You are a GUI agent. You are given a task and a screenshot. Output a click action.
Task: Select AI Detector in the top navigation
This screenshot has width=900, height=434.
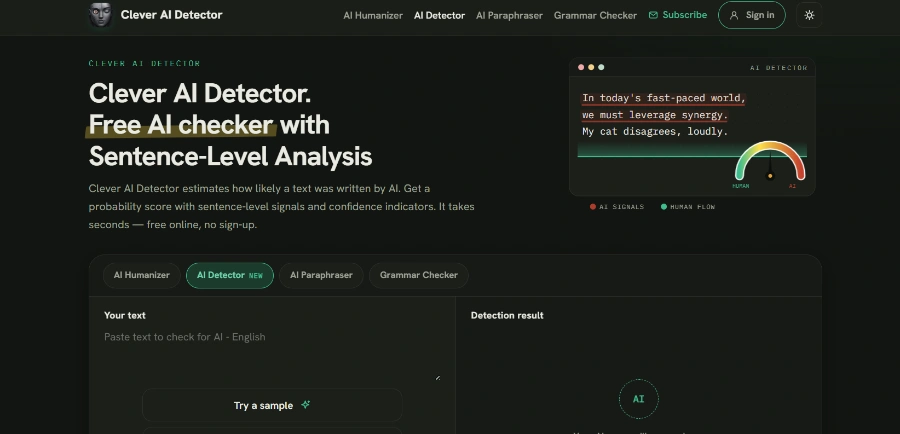(439, 16)
